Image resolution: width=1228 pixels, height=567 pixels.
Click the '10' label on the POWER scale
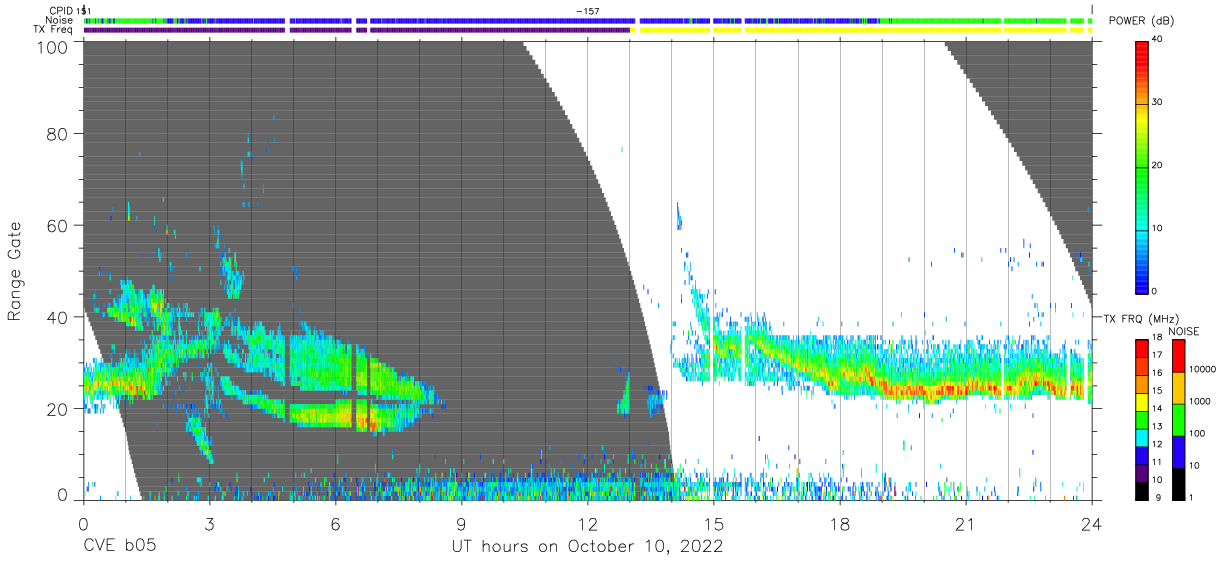pos(1157,229)
